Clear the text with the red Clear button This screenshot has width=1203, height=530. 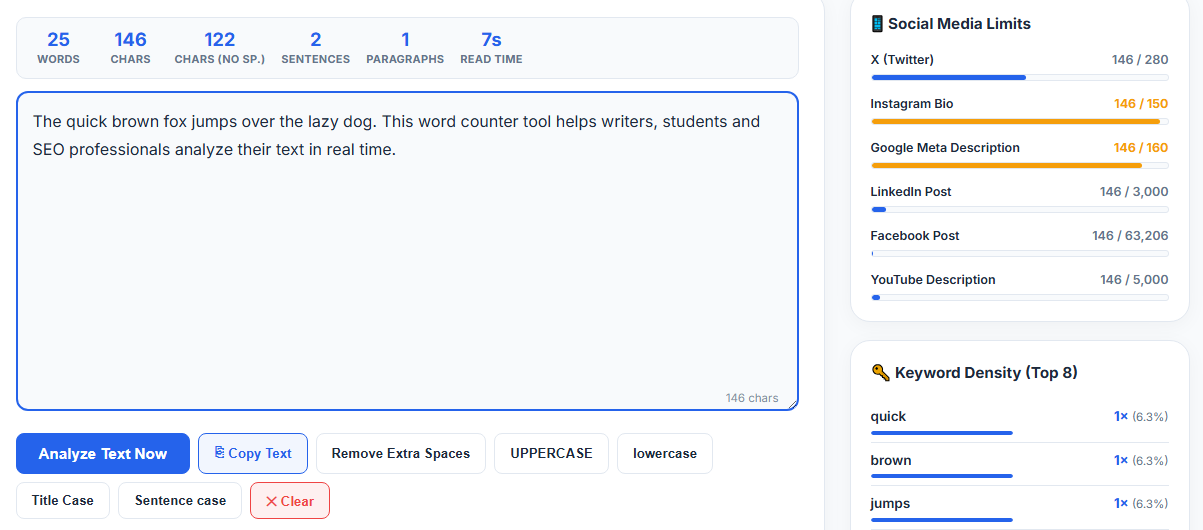tap(290, 500)
